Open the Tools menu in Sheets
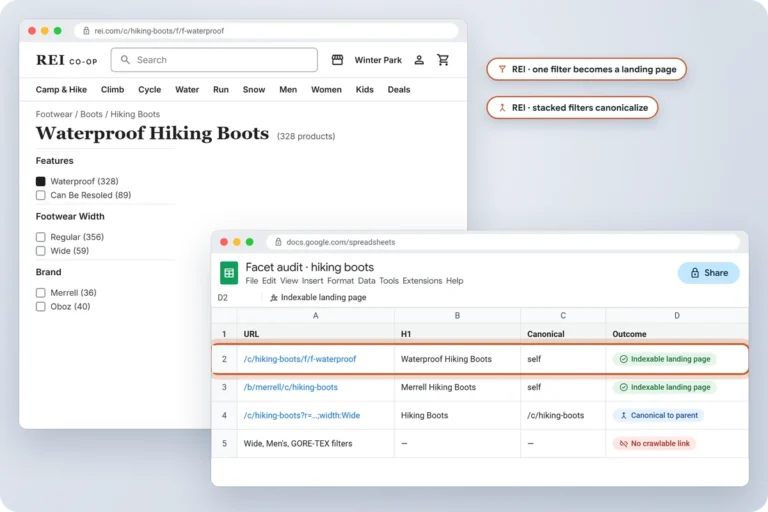 click(389, 281)
